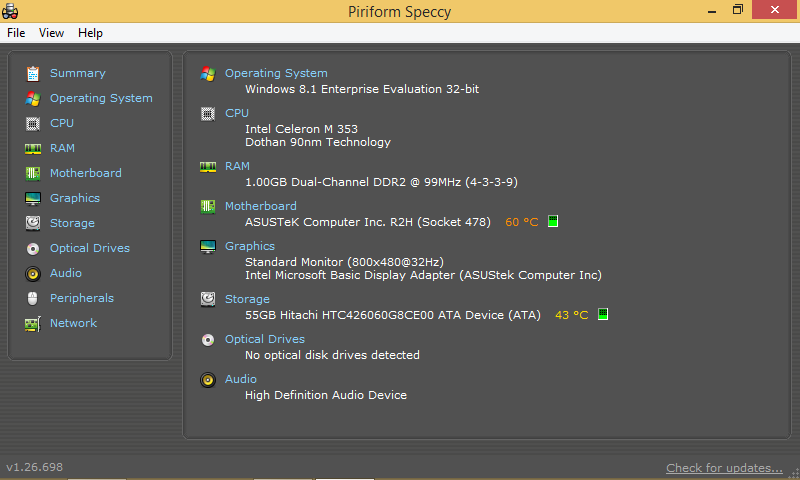Minimize the Piriform Speccy window

(712, 10)
